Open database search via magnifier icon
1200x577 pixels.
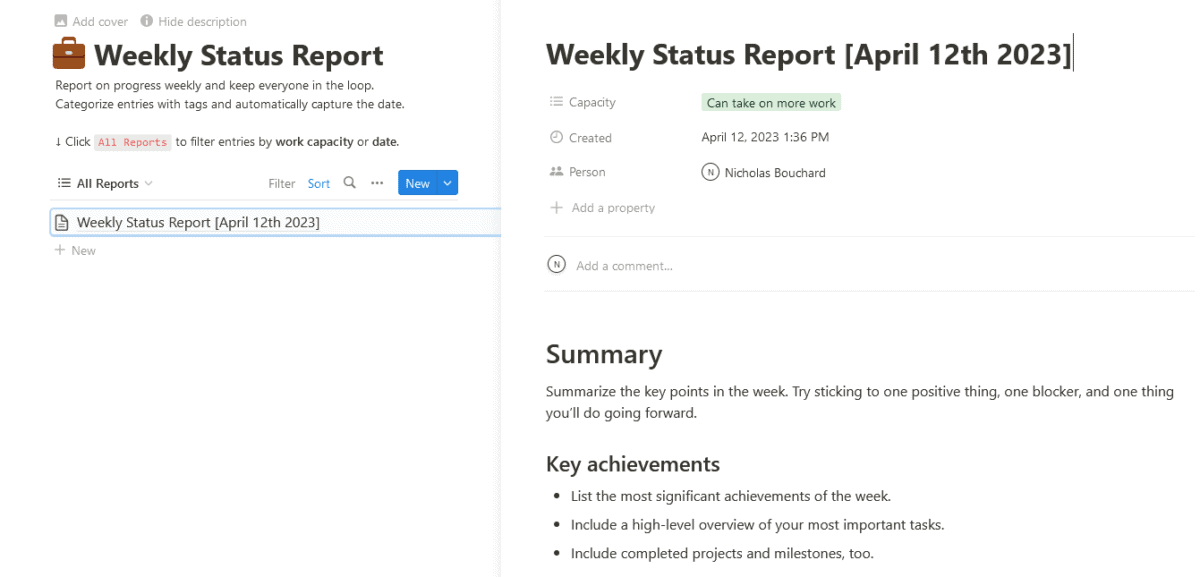click(349, 183)
